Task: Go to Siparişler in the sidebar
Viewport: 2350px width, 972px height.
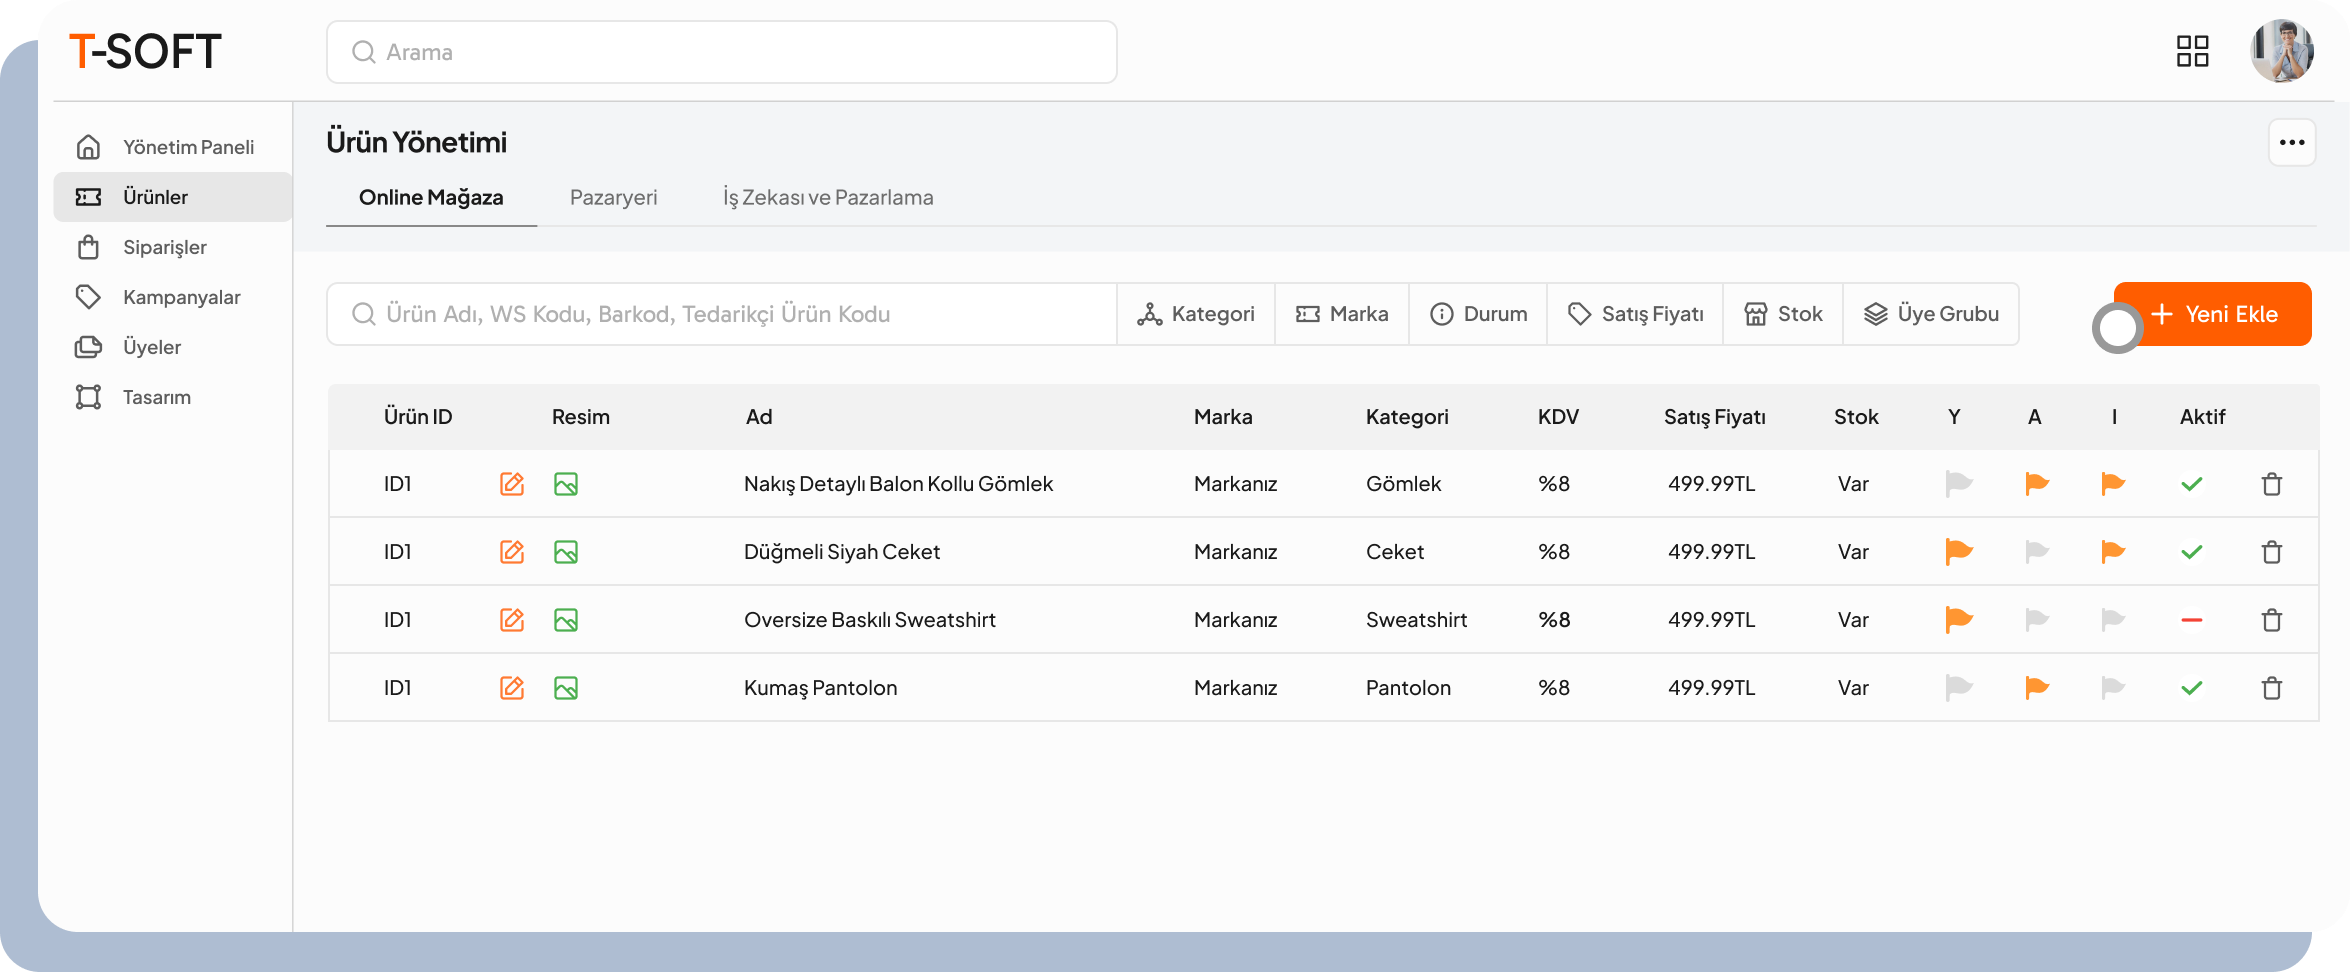Action: click(165, 247)
